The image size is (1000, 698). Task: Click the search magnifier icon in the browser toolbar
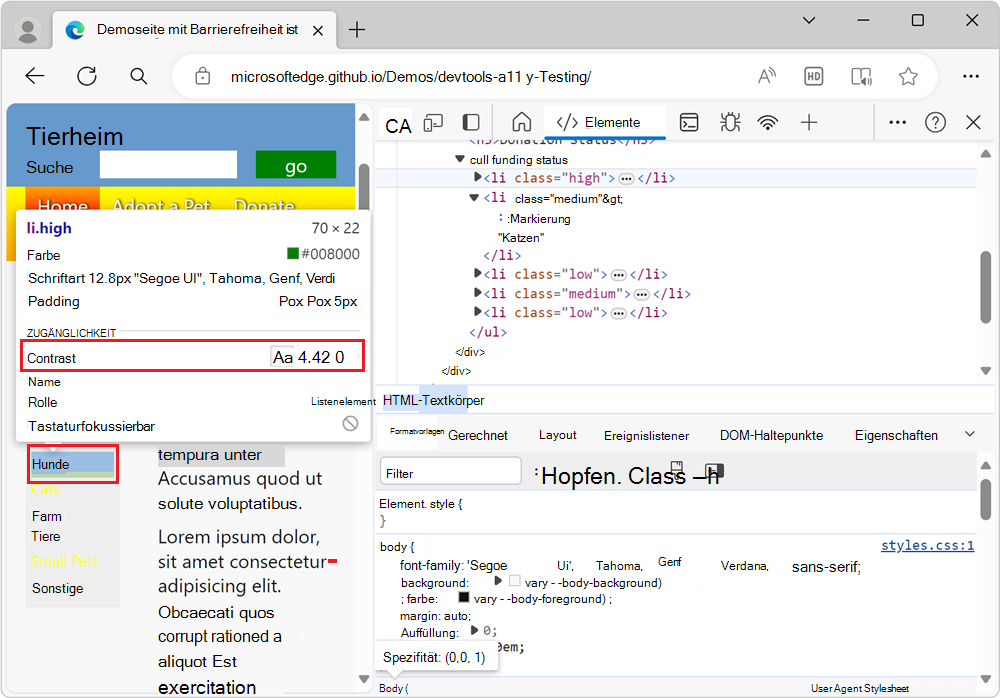138,77
